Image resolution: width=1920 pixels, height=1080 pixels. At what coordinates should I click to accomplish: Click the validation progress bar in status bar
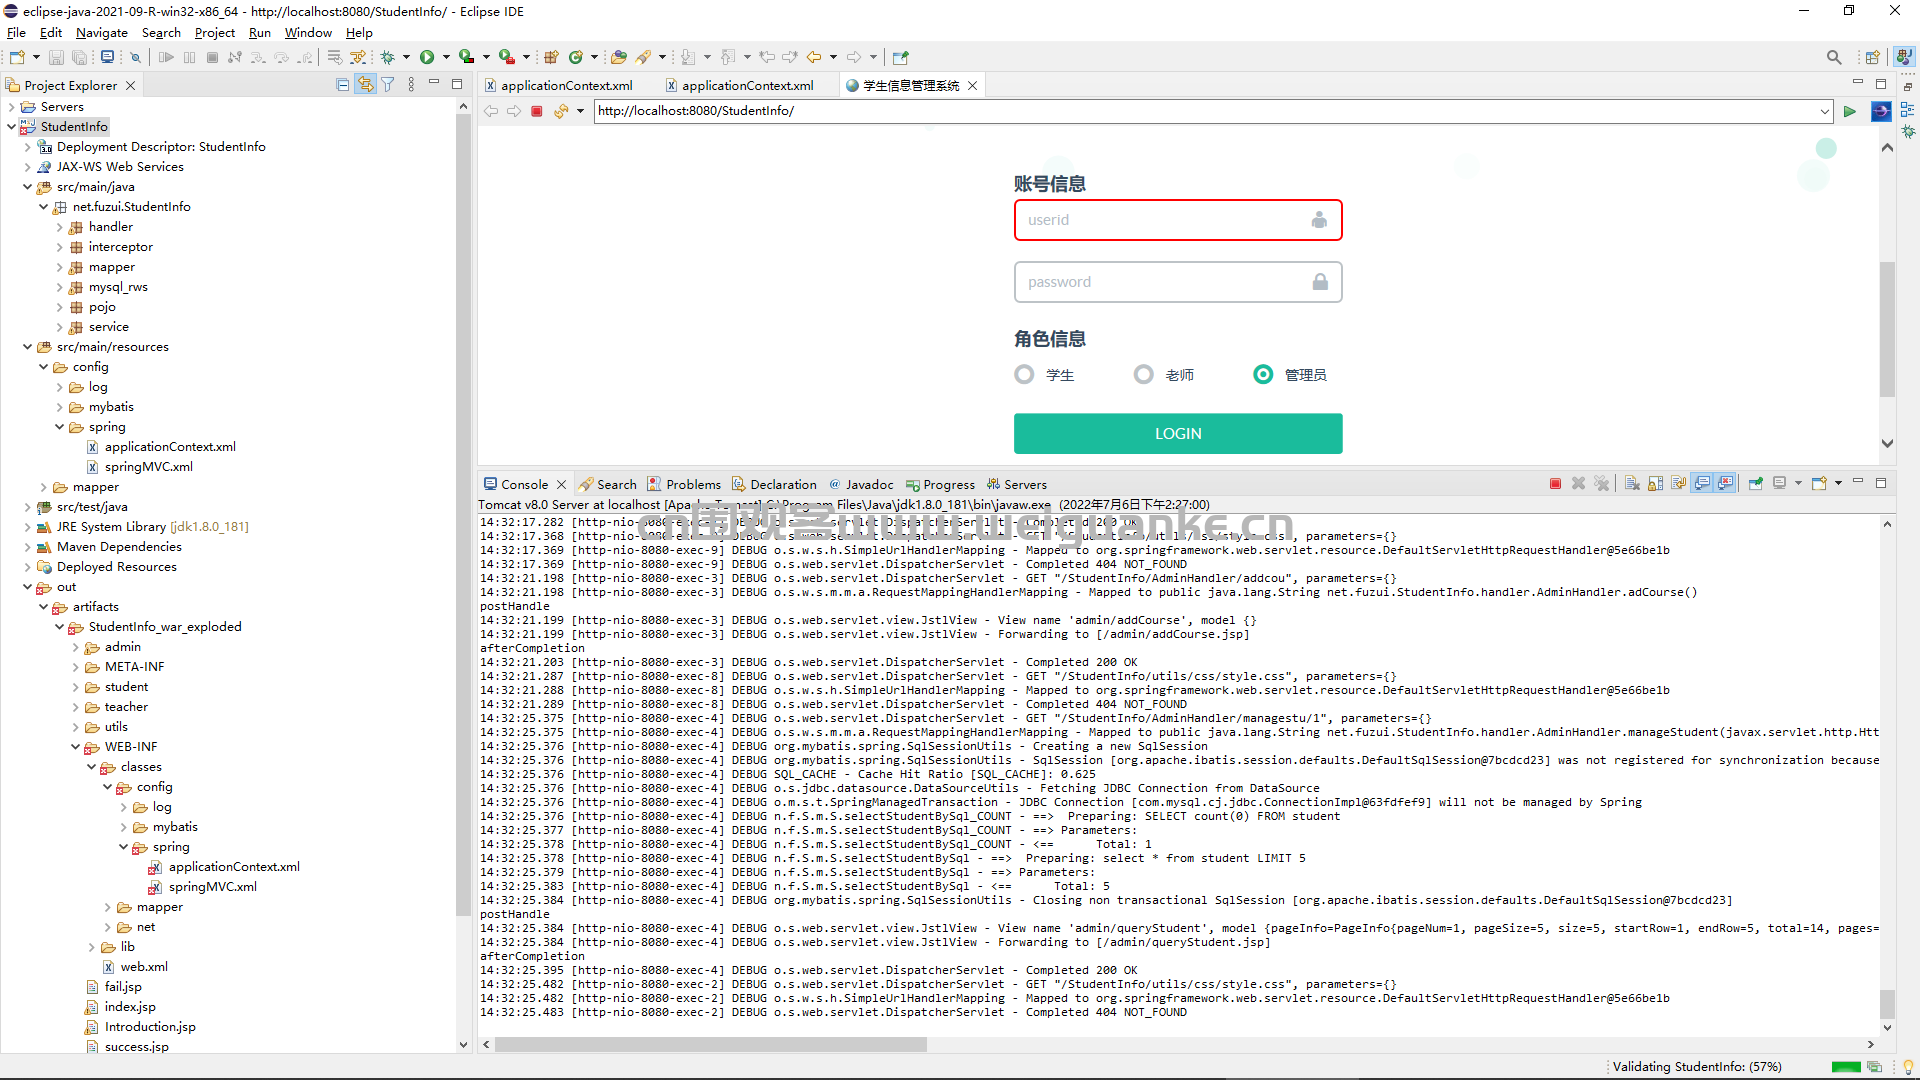pos(1845,1067)
